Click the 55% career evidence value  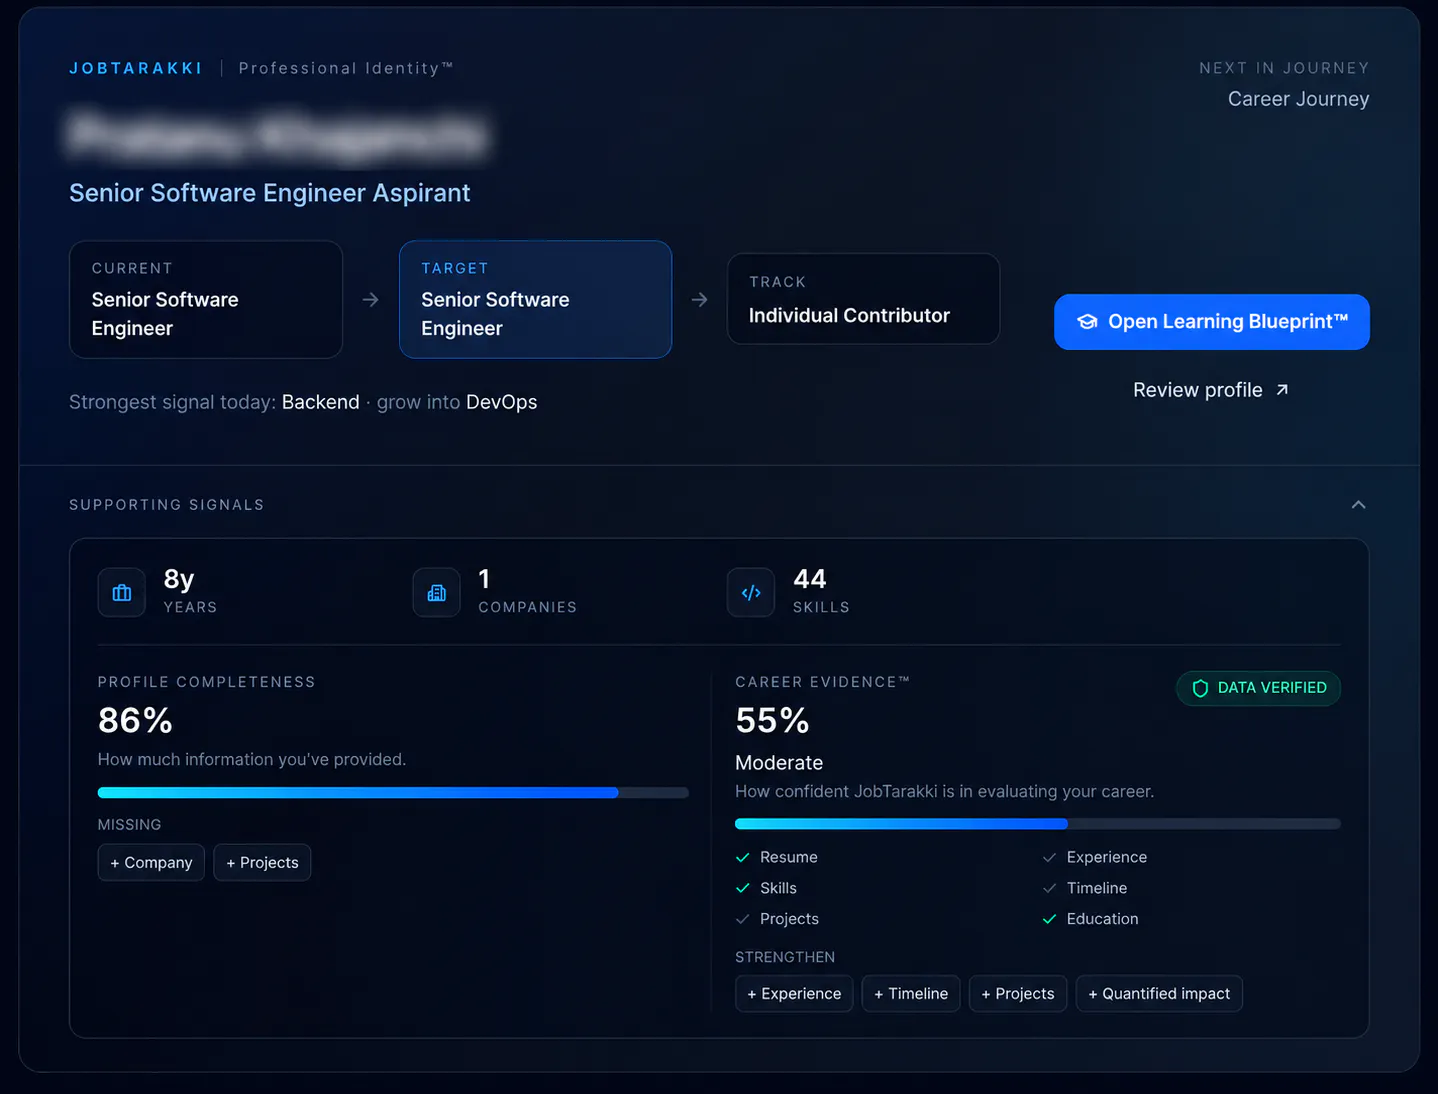tap(772, 720)
